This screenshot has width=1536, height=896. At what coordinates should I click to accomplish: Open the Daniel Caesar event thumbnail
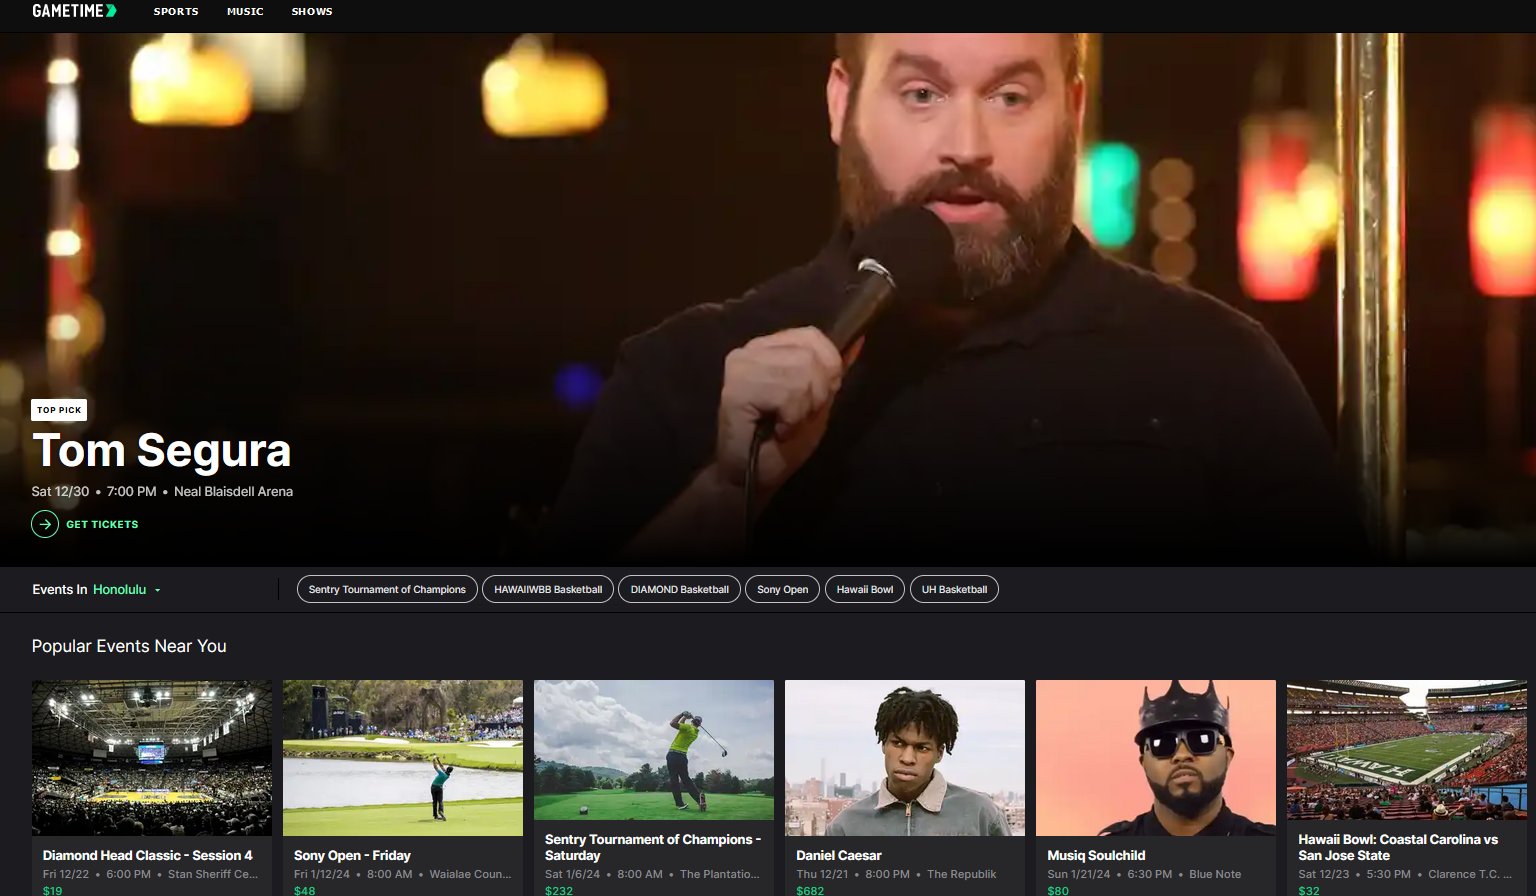click(905, 757)
